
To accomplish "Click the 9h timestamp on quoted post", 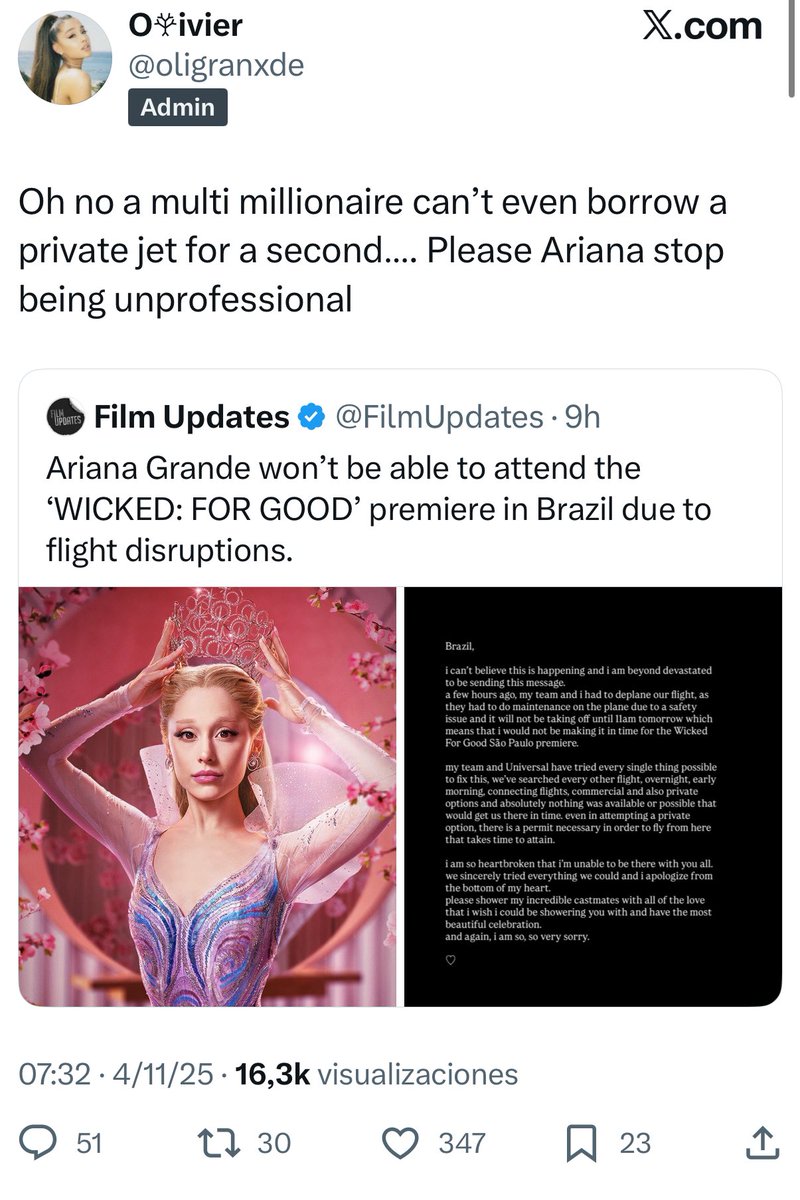I will pos(582,416).
